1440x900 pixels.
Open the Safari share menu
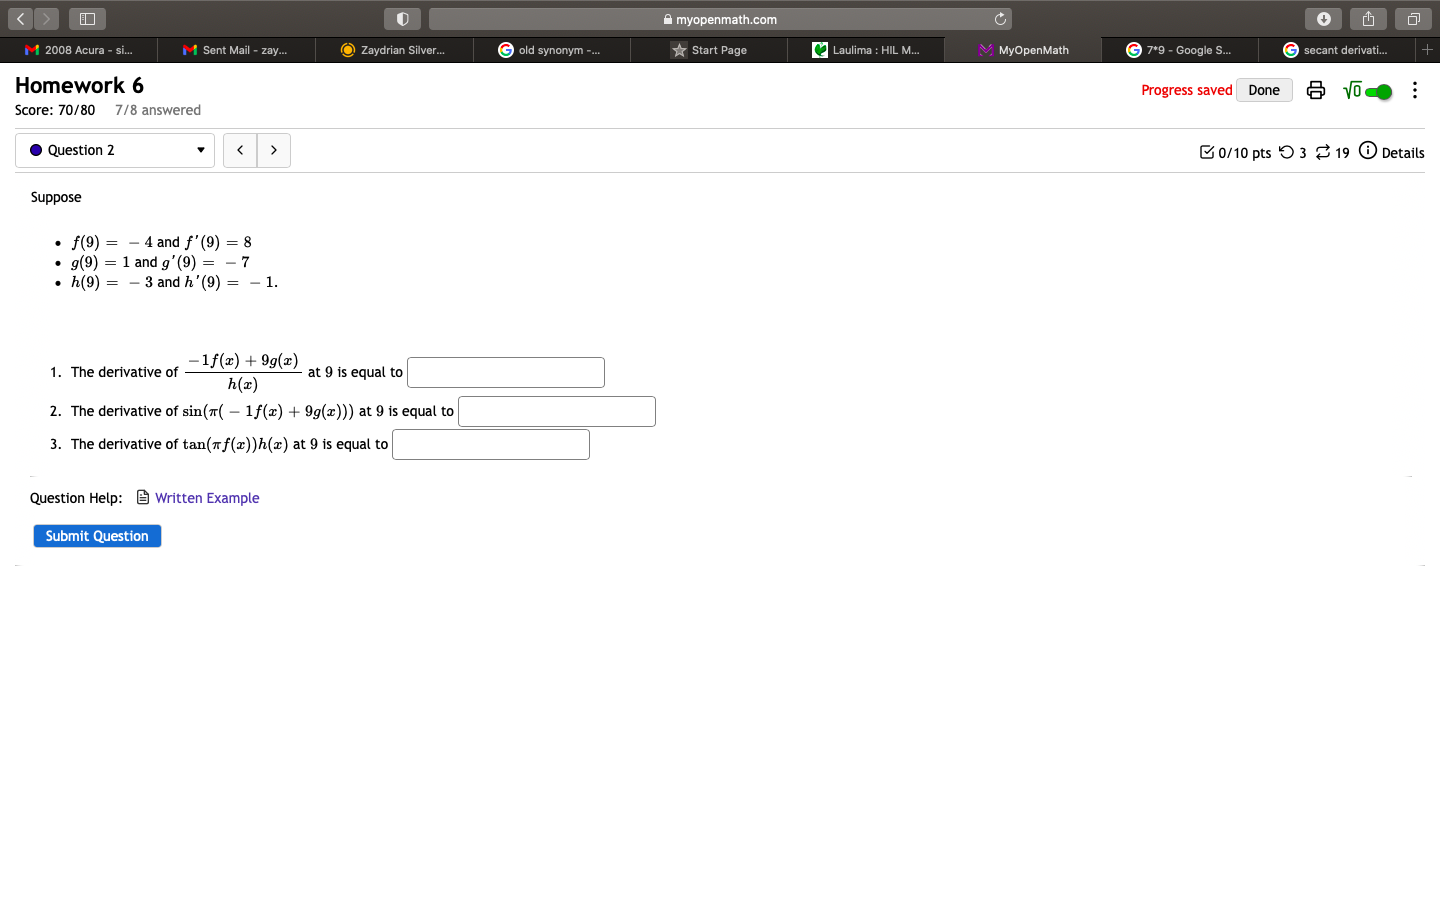coord(1369,19)
